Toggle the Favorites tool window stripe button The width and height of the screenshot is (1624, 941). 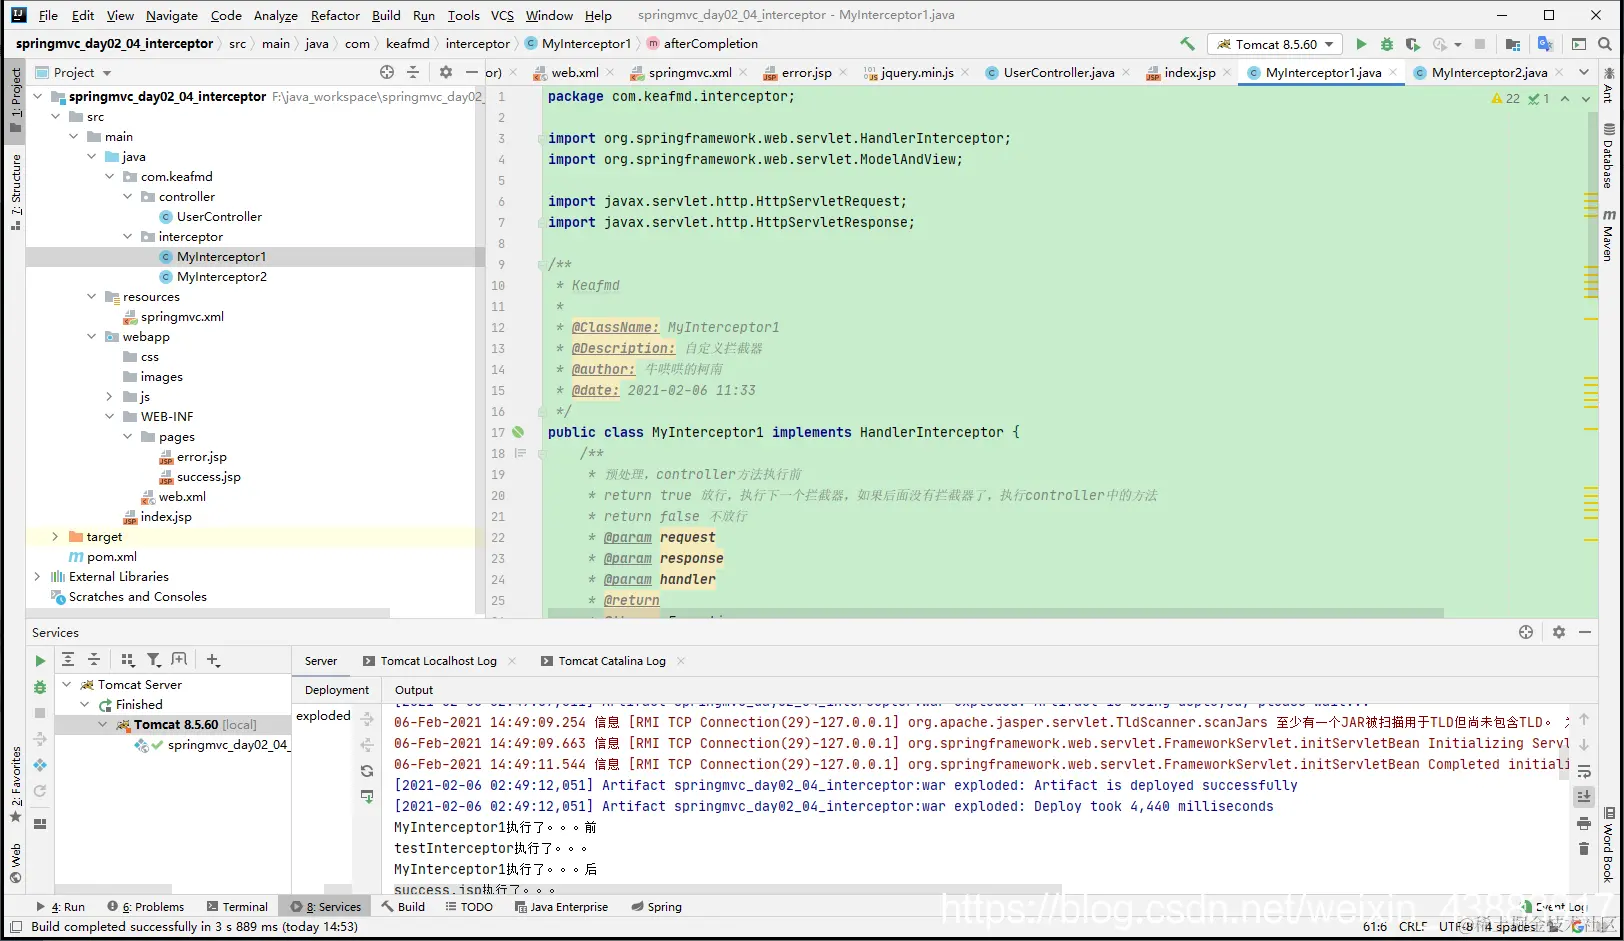click(x=15, y=784)
